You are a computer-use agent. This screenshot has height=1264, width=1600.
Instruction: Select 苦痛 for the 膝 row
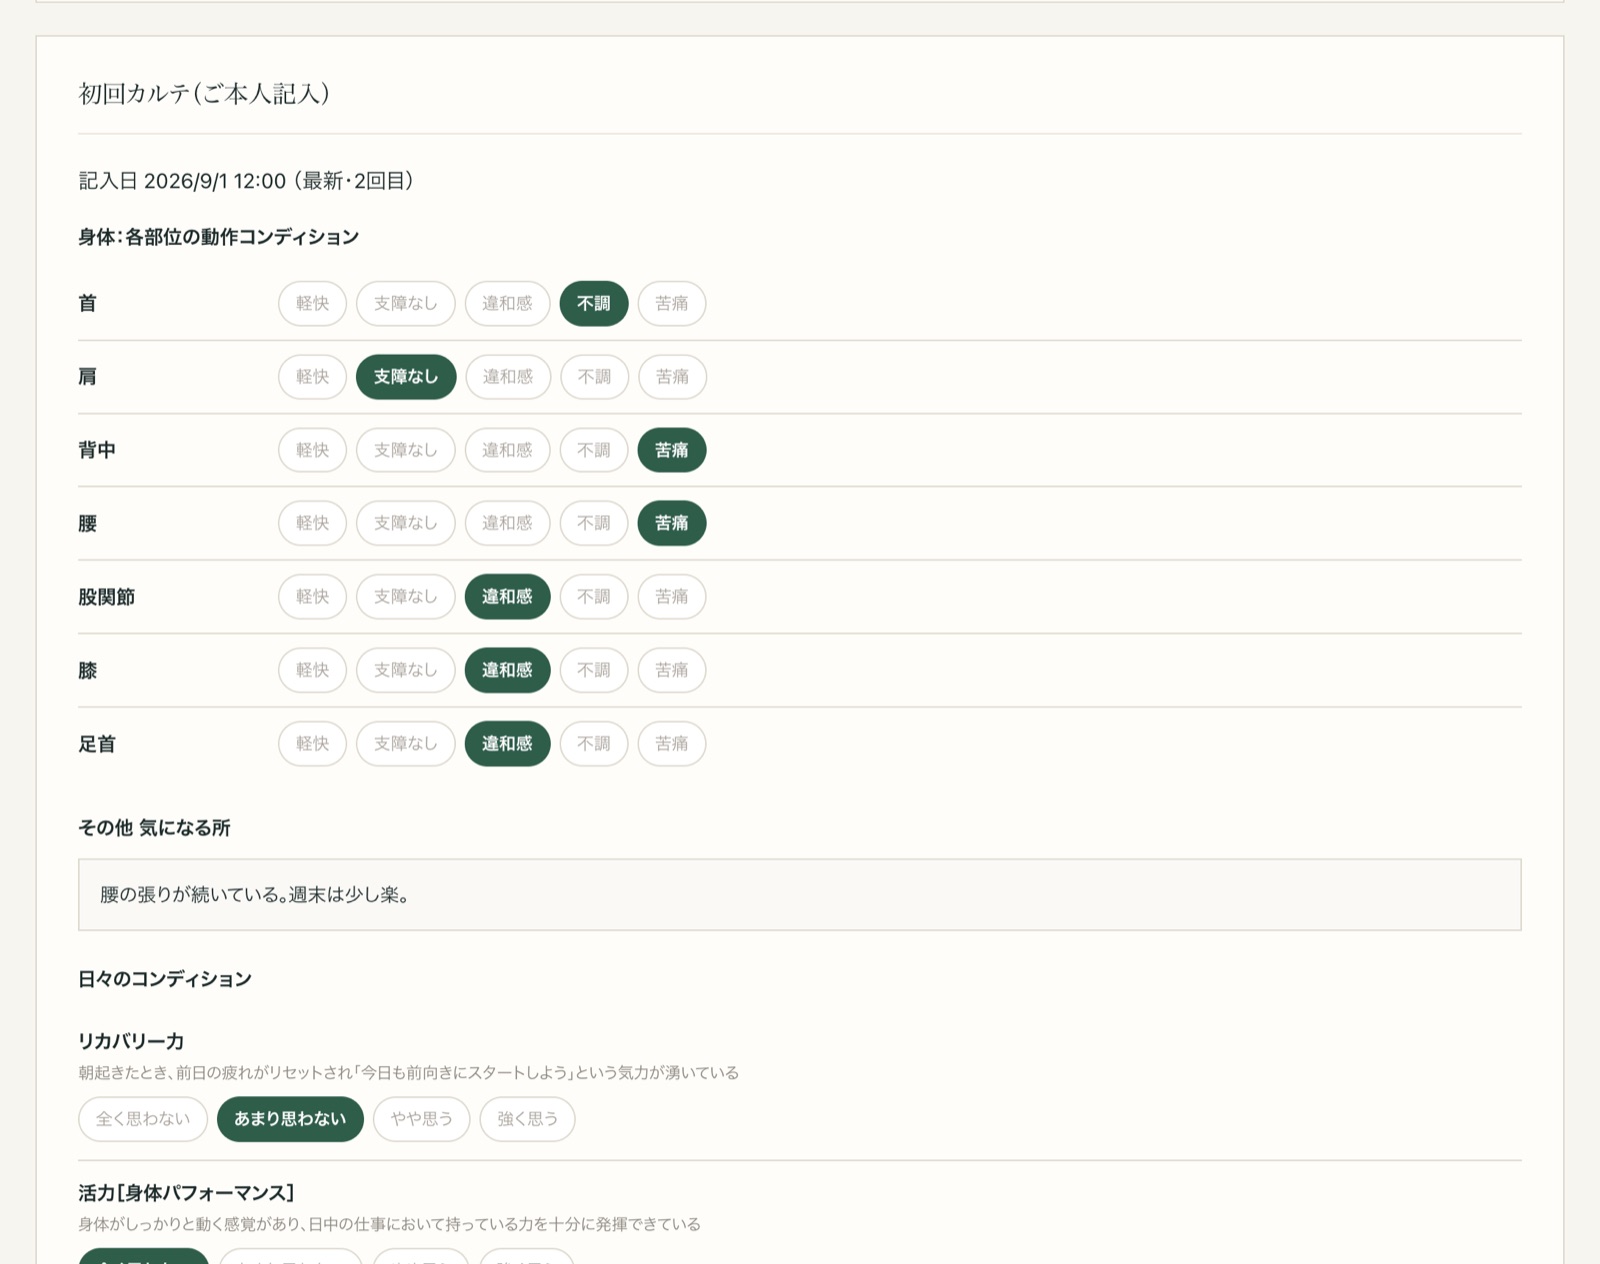672,670
